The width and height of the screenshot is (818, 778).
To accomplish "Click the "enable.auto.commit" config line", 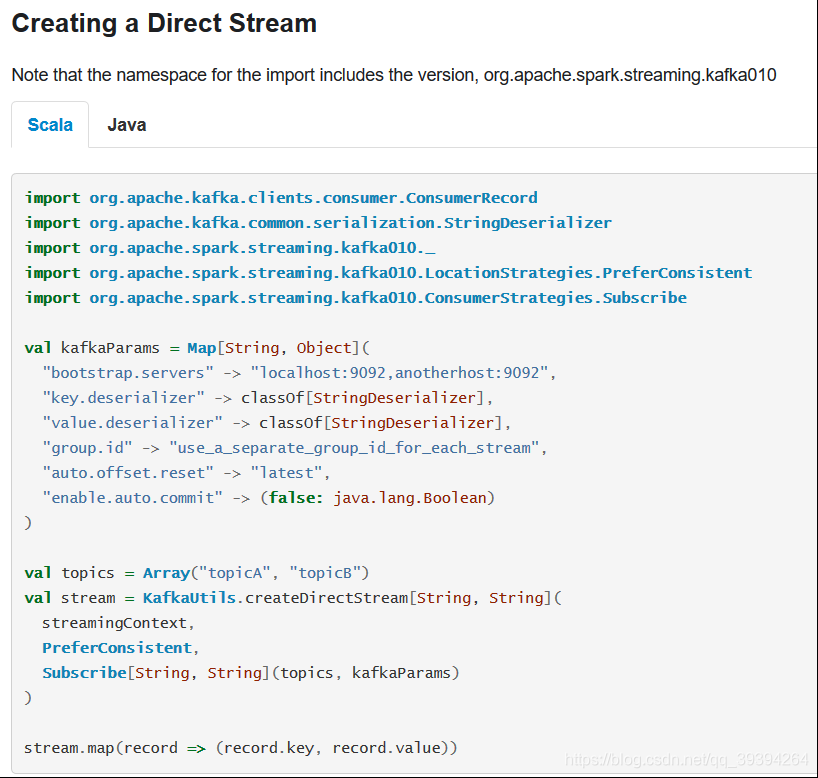I will 268,498.
